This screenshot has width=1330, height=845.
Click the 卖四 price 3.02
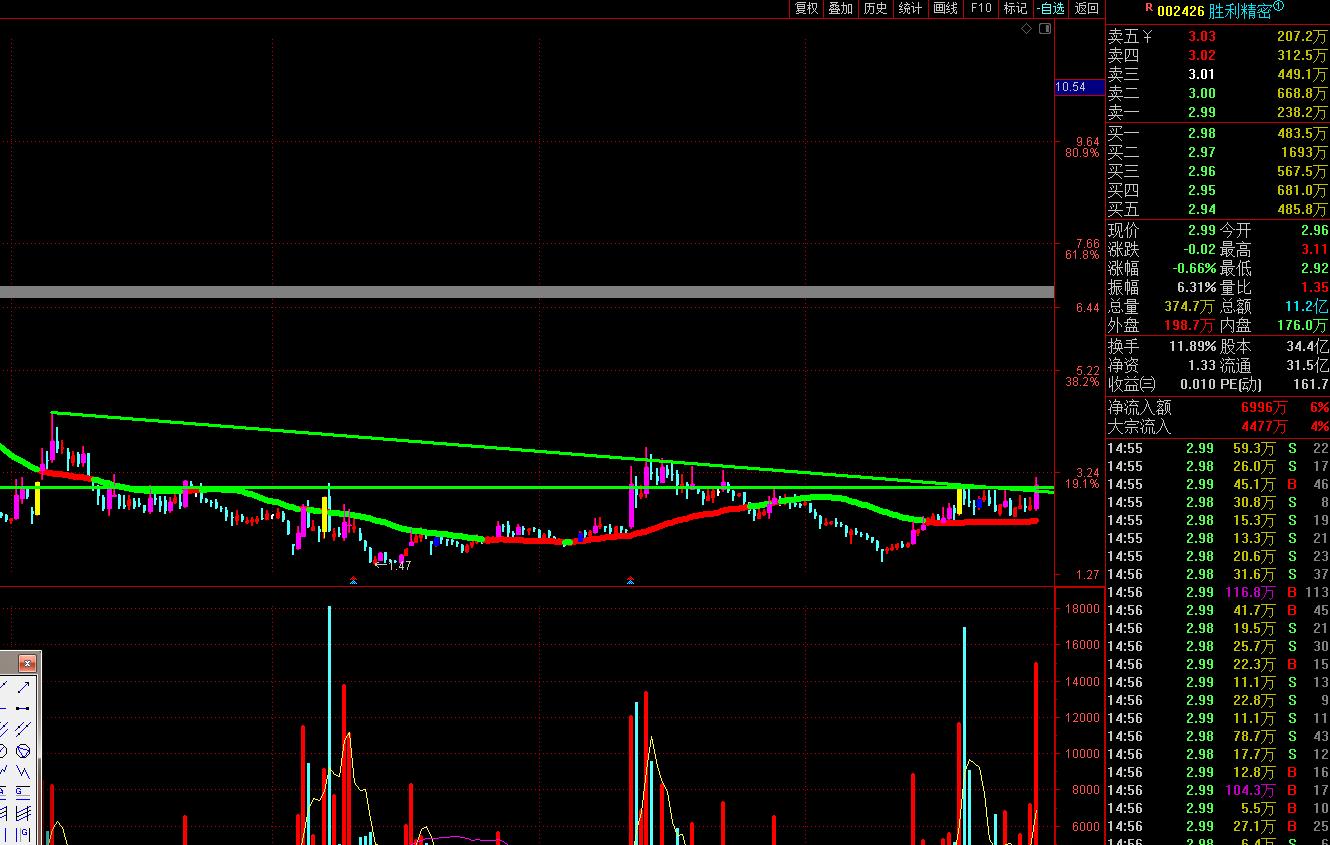(1201, 56)
